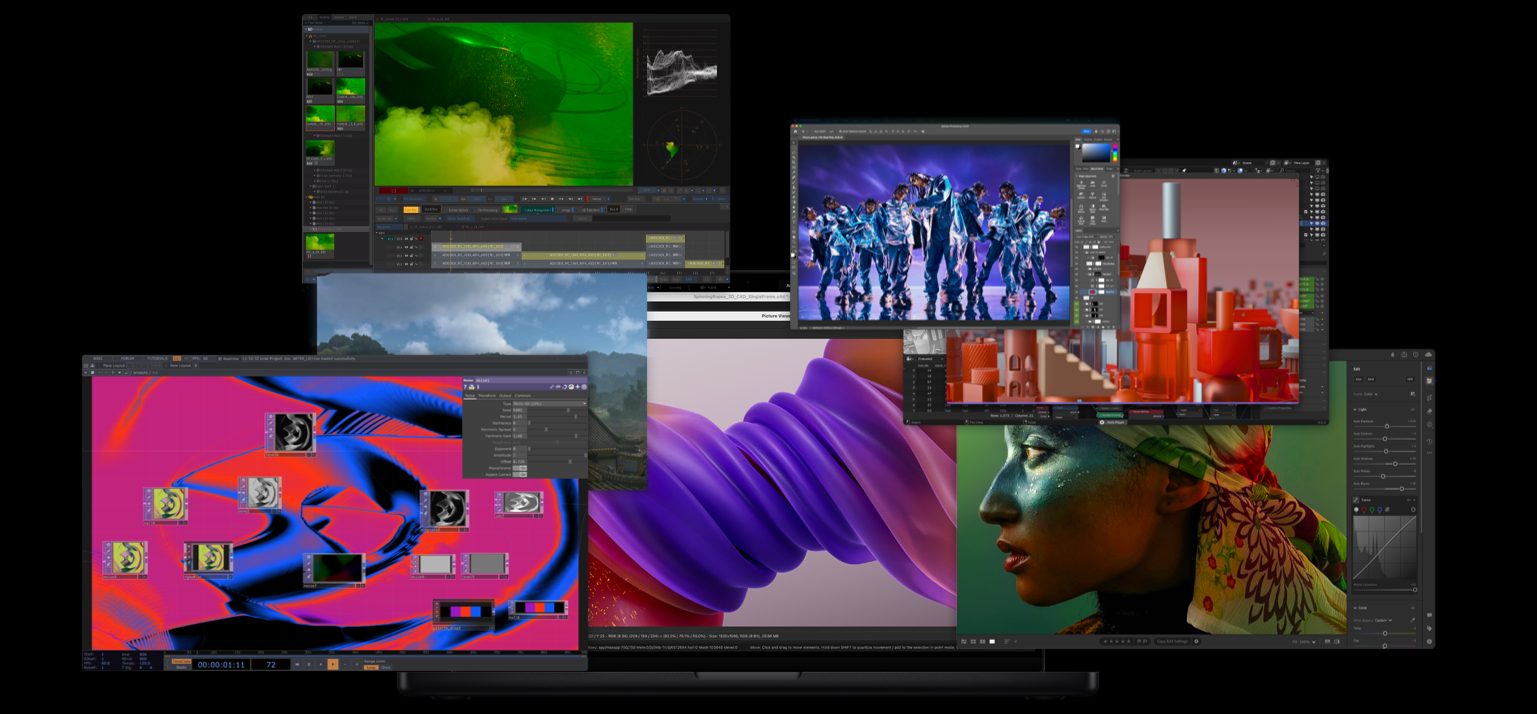Viewport: 1537px width, 714px height.
Task: Open the Type dropdown in Noise parameters
Action: 549,404
